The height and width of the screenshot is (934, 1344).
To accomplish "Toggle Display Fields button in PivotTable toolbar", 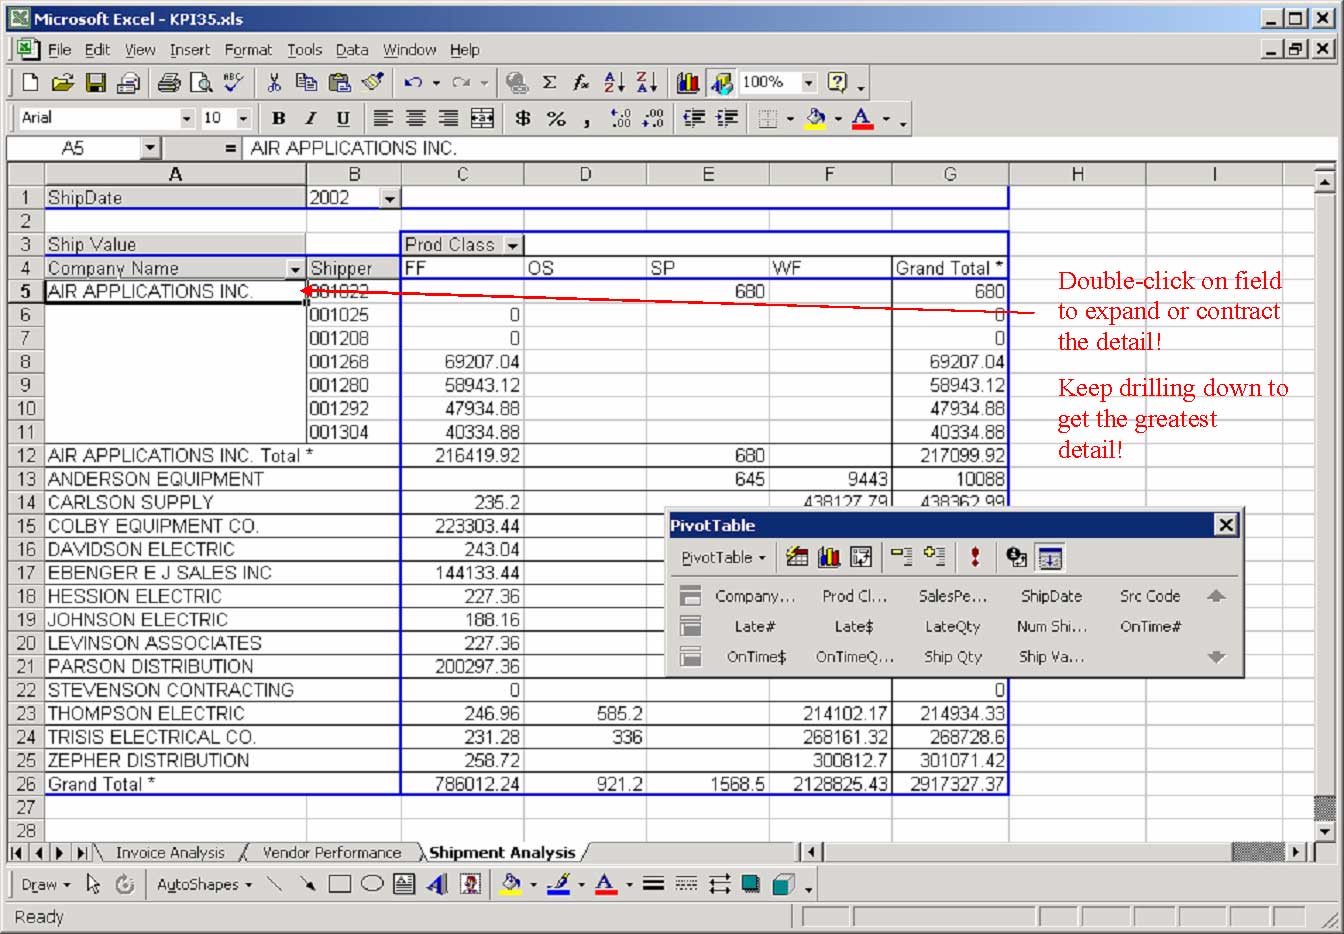I will 1049,557.
